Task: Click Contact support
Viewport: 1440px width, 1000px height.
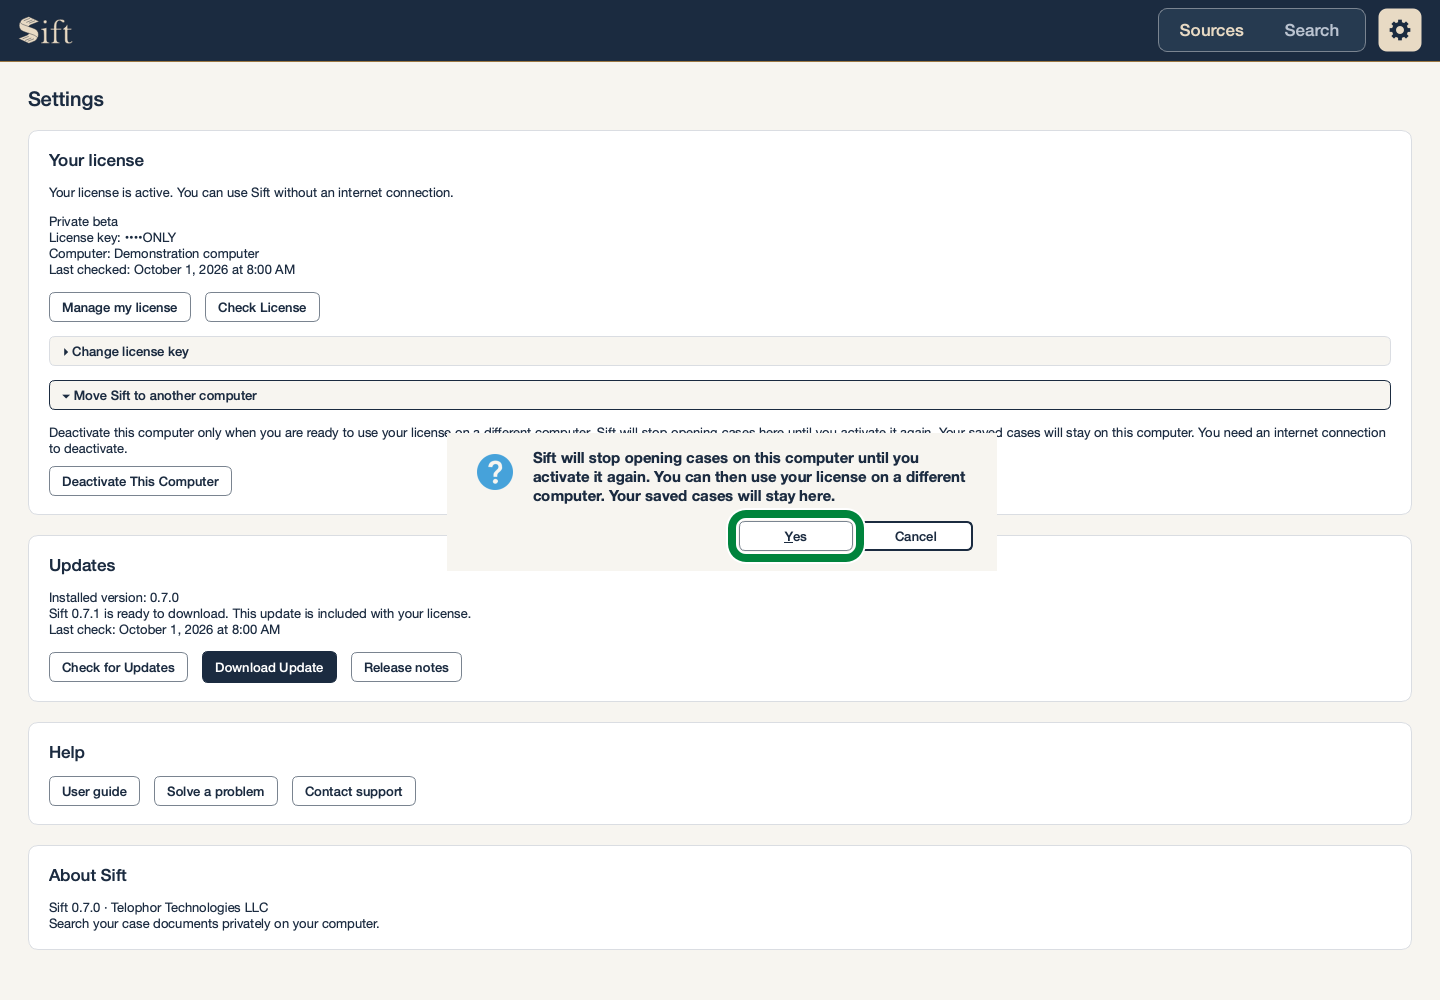Action: coord(354,791)
